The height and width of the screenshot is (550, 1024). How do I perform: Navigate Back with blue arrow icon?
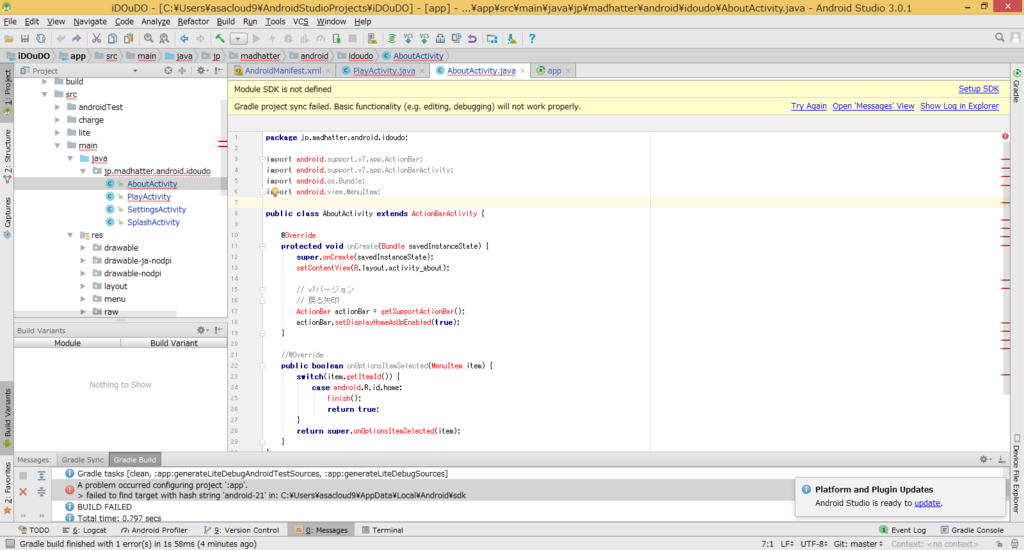pyautogui.click(x=184, y=39)
